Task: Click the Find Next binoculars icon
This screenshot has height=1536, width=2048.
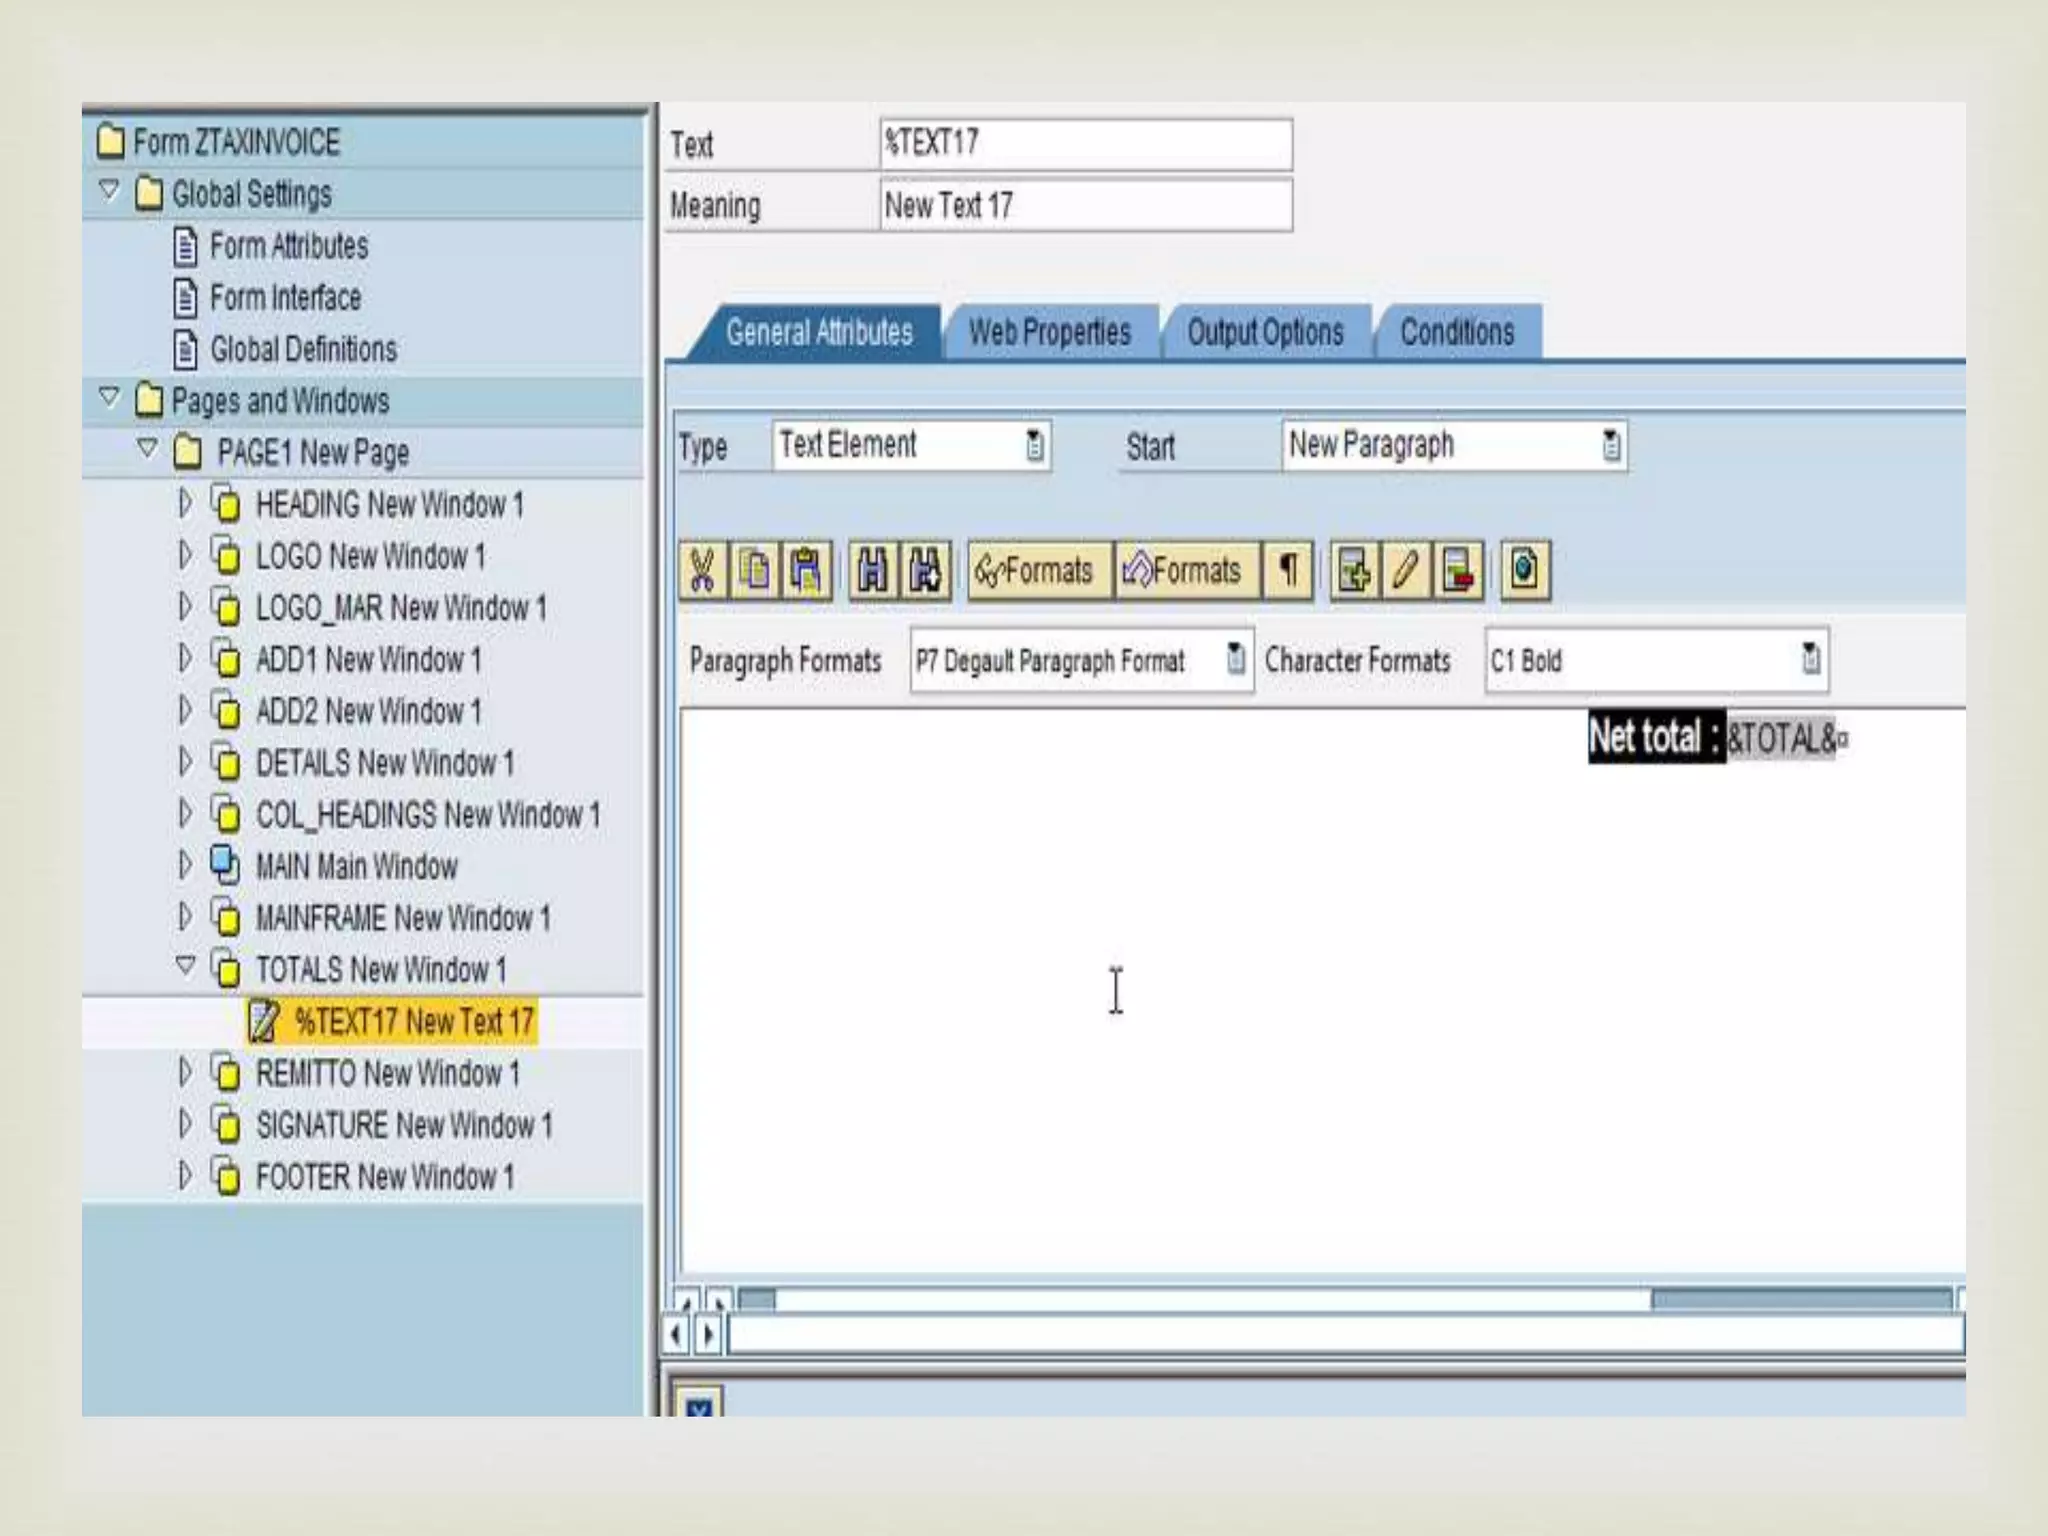Action: (x=925, y=571)
